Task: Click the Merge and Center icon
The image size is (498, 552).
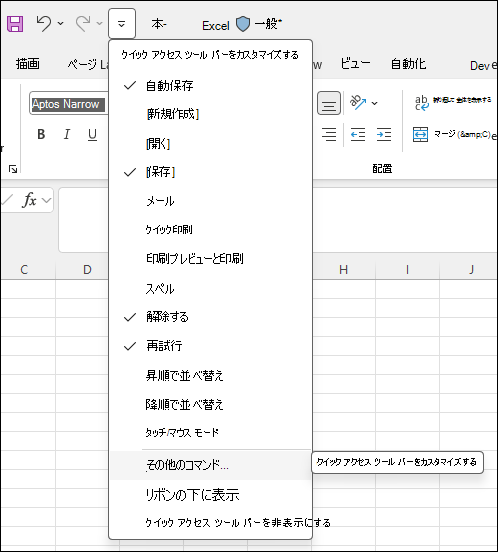Action: [x=420, y=134]
